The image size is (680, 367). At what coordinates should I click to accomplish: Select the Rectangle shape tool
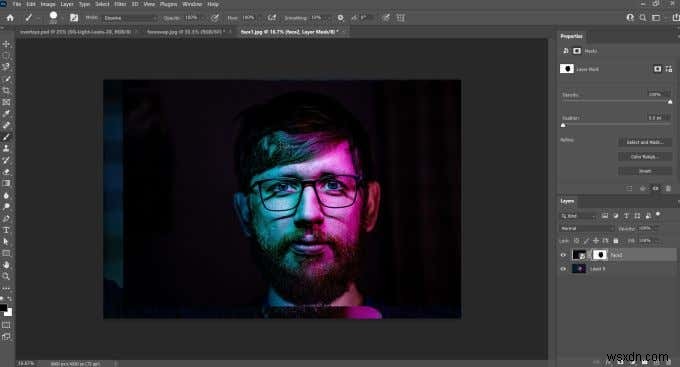pos(6,253)
